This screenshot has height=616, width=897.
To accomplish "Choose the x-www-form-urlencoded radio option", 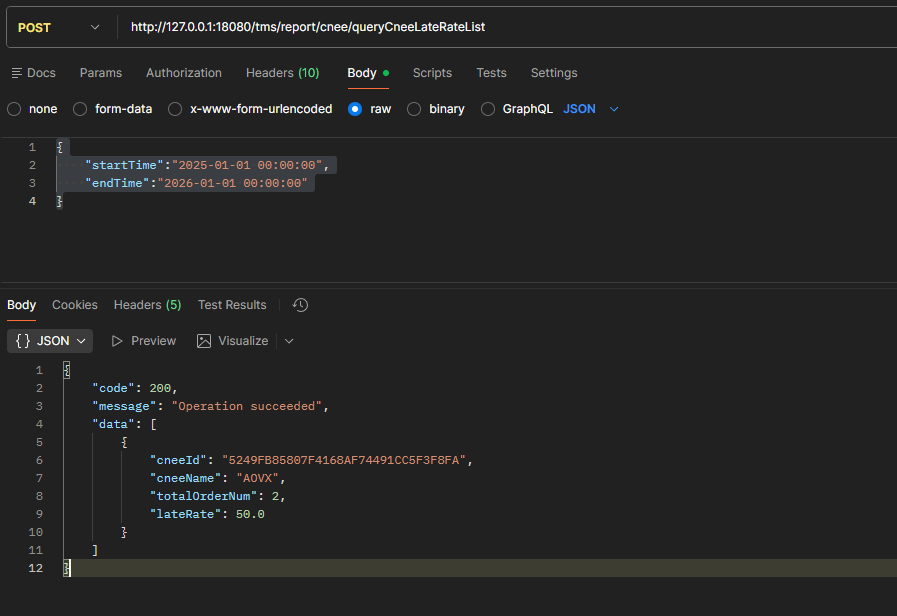I will pos(175,109).
